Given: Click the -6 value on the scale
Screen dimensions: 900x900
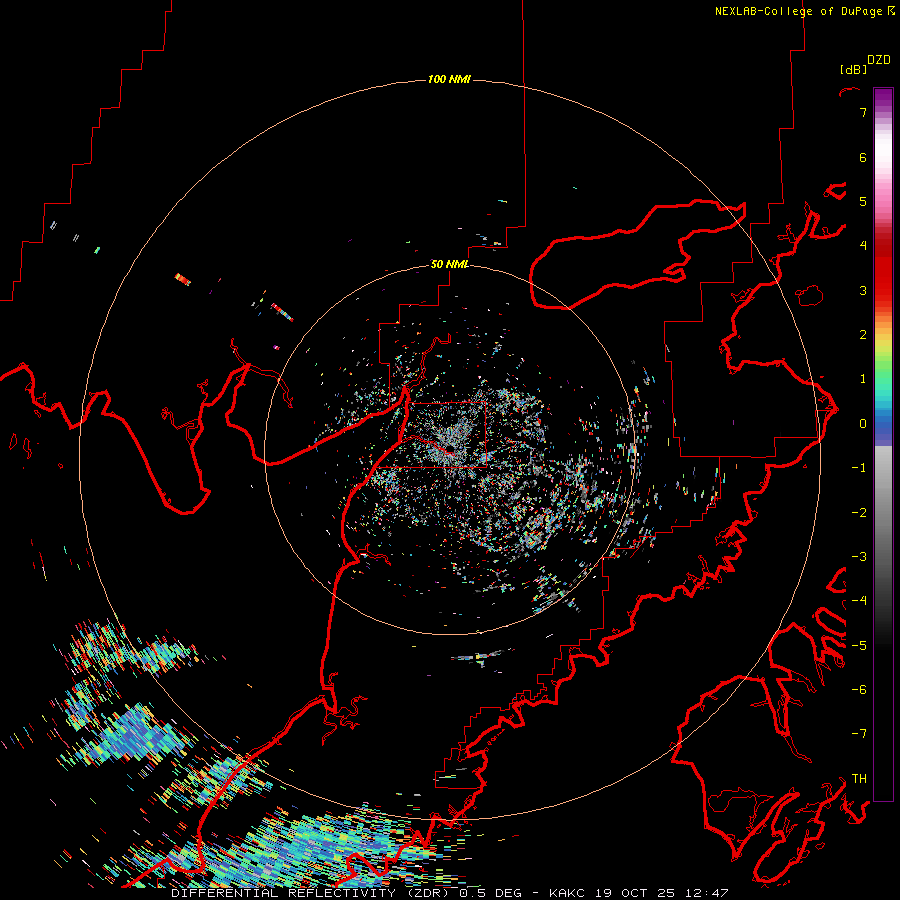Looking at the screenshot, I should [x=859, y=690].
